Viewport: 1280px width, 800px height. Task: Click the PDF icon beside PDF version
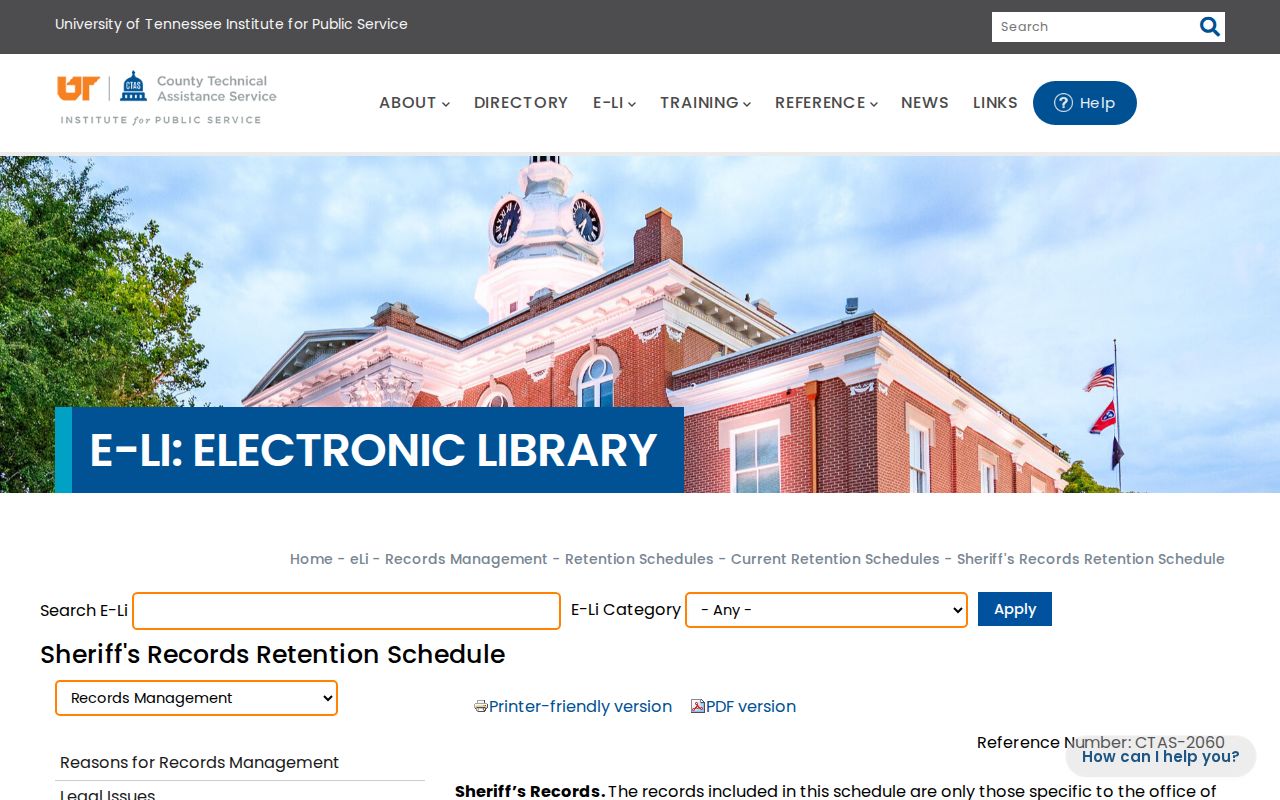click(698, 706)
